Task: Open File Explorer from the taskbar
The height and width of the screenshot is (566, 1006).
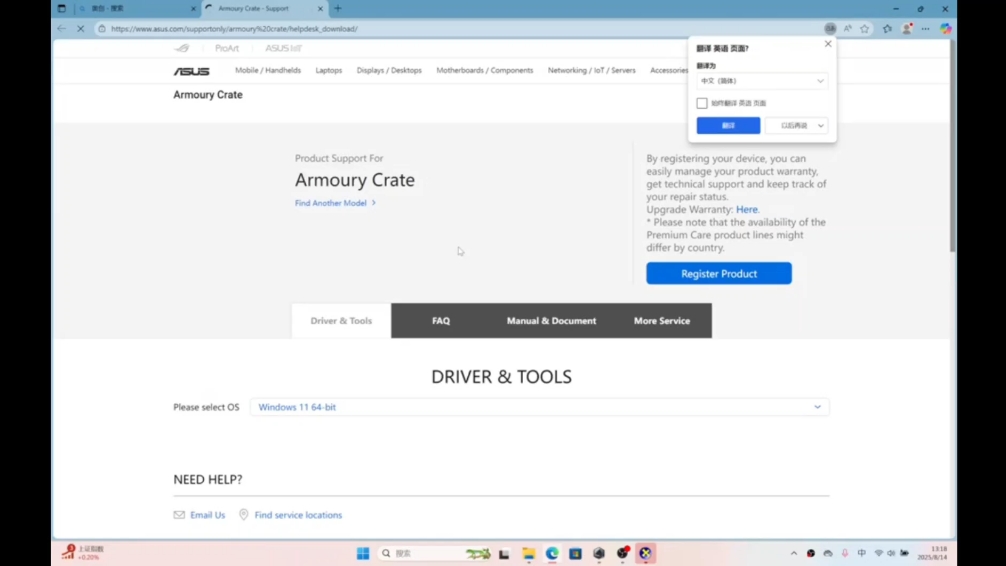Action: [529, 553]
